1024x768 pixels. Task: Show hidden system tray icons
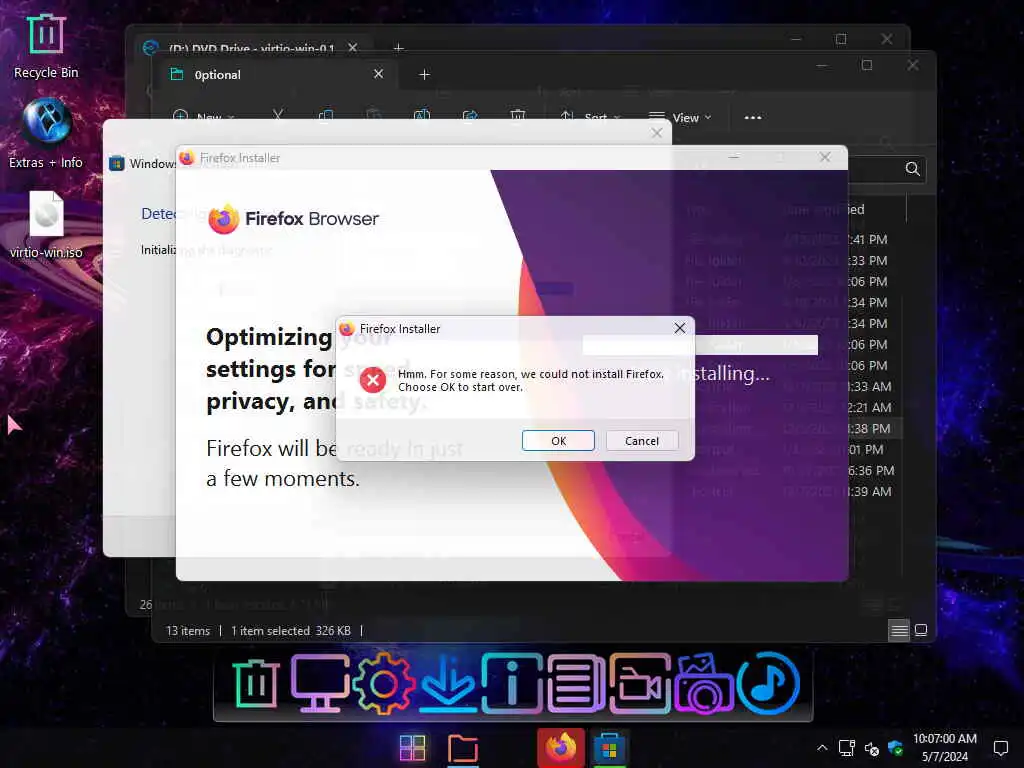(x=822, y=748)
